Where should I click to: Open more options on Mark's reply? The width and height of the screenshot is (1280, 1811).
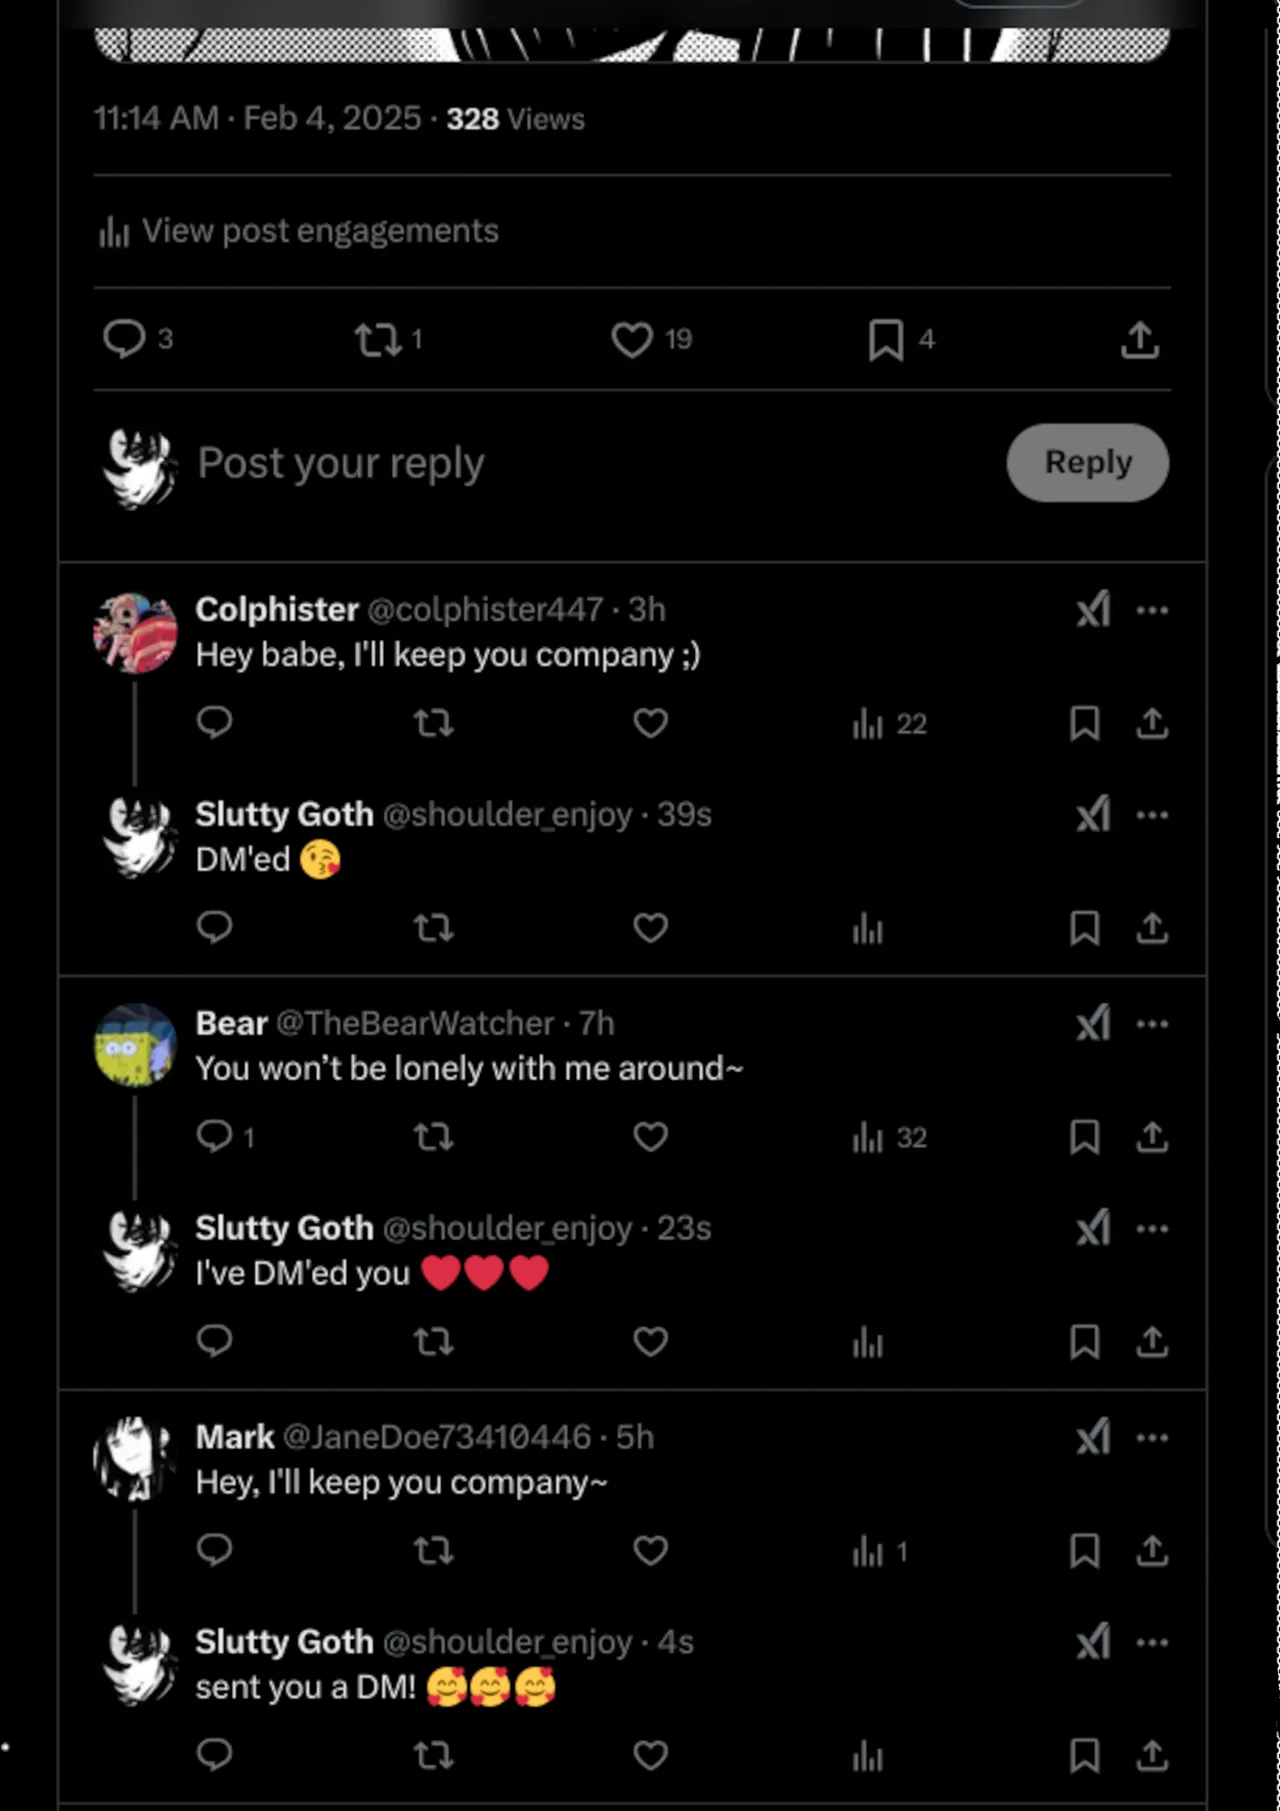pos(1152,1438)
